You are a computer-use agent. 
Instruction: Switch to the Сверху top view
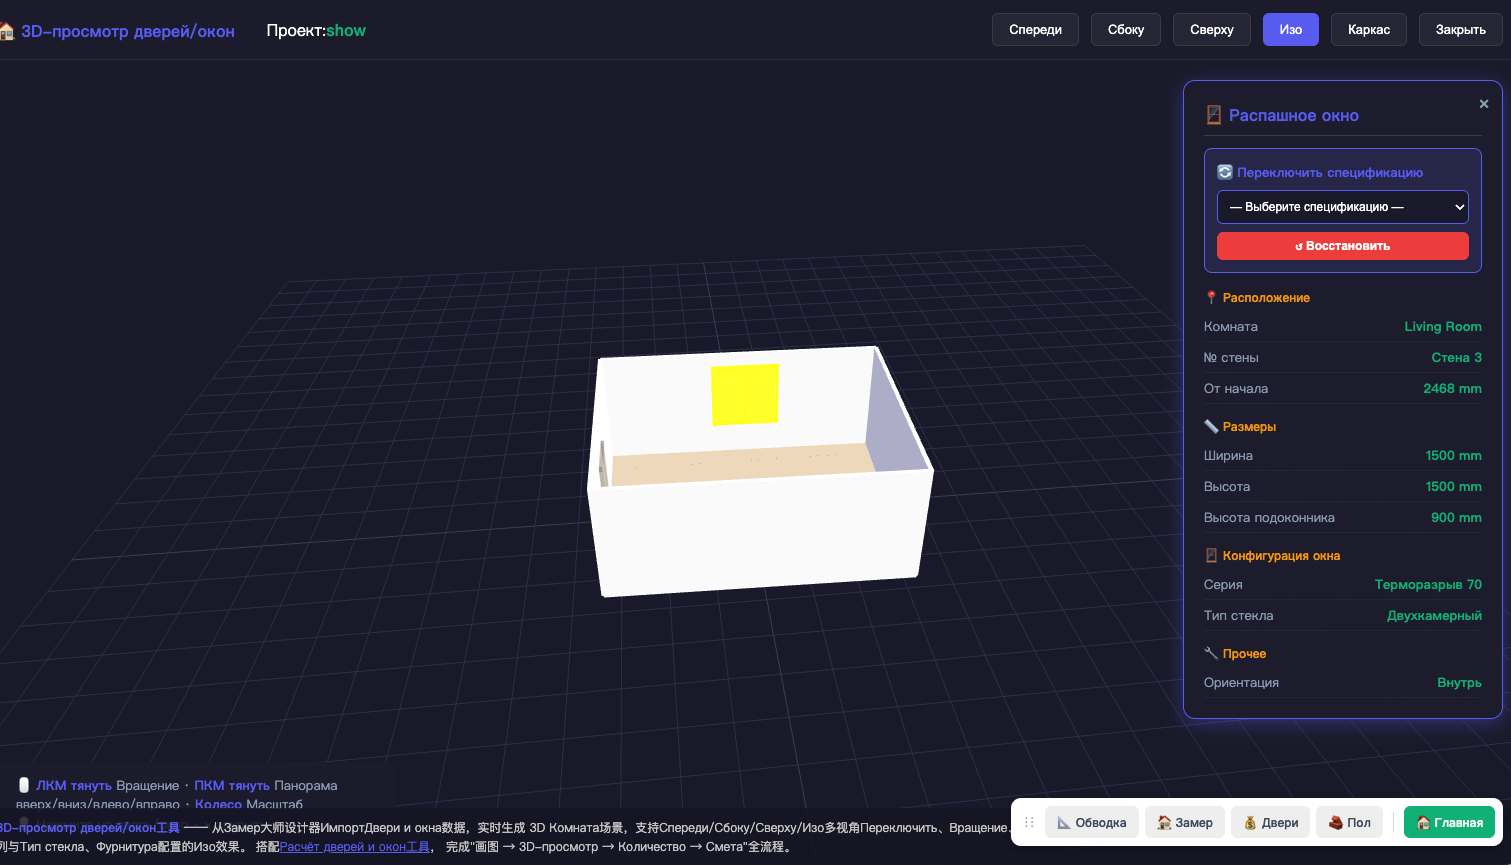point(1211,30)
